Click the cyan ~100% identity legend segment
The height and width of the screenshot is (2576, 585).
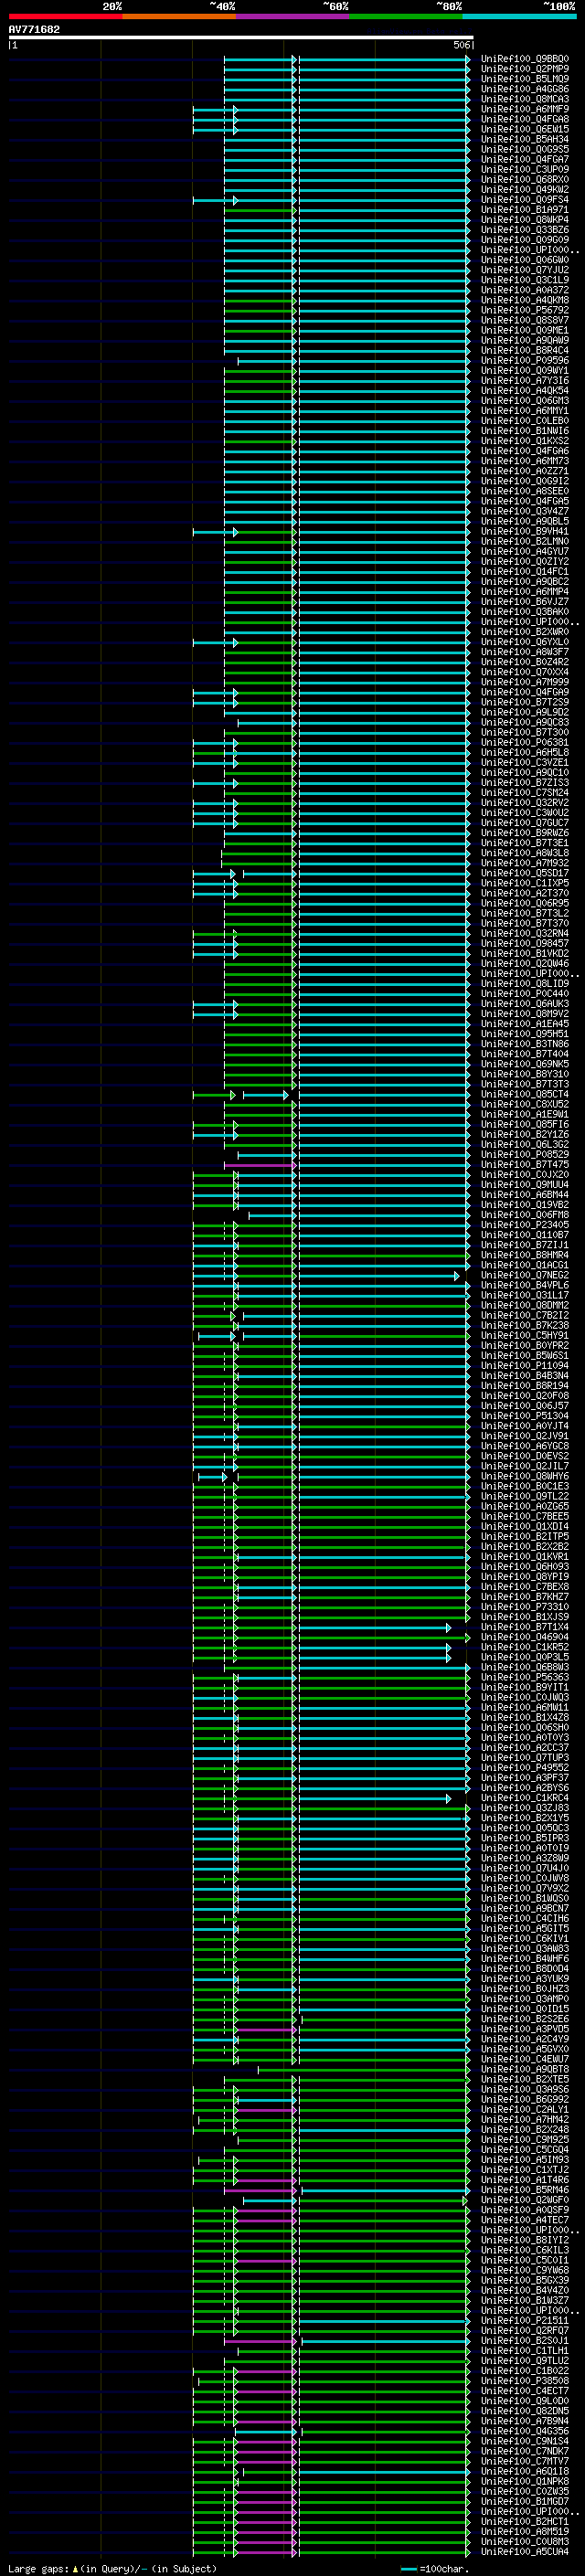pyautogui.click(x=519, y=16)
